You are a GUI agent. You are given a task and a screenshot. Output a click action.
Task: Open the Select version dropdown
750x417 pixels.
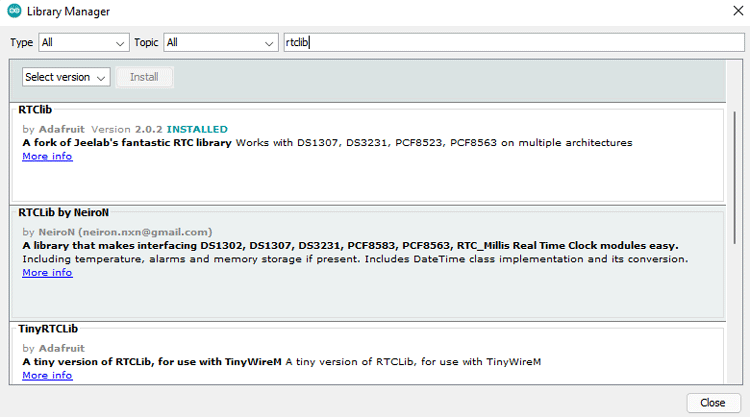66,77
